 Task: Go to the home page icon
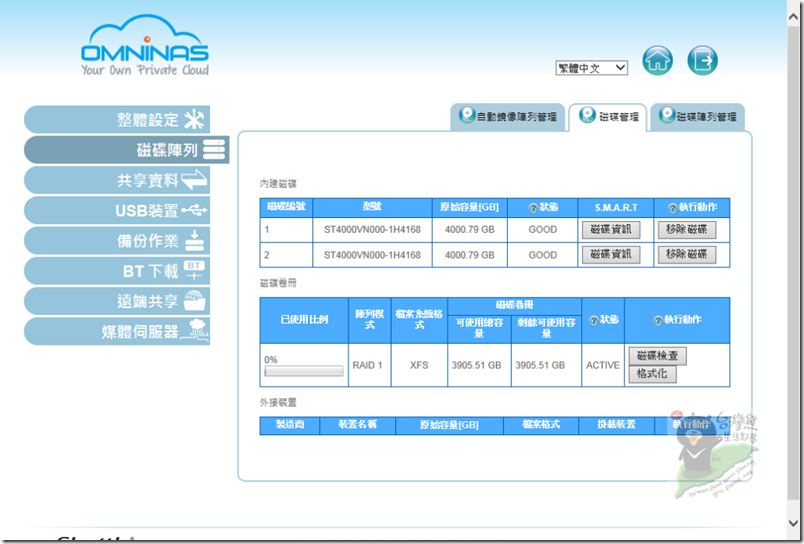(x=657, y=61)
